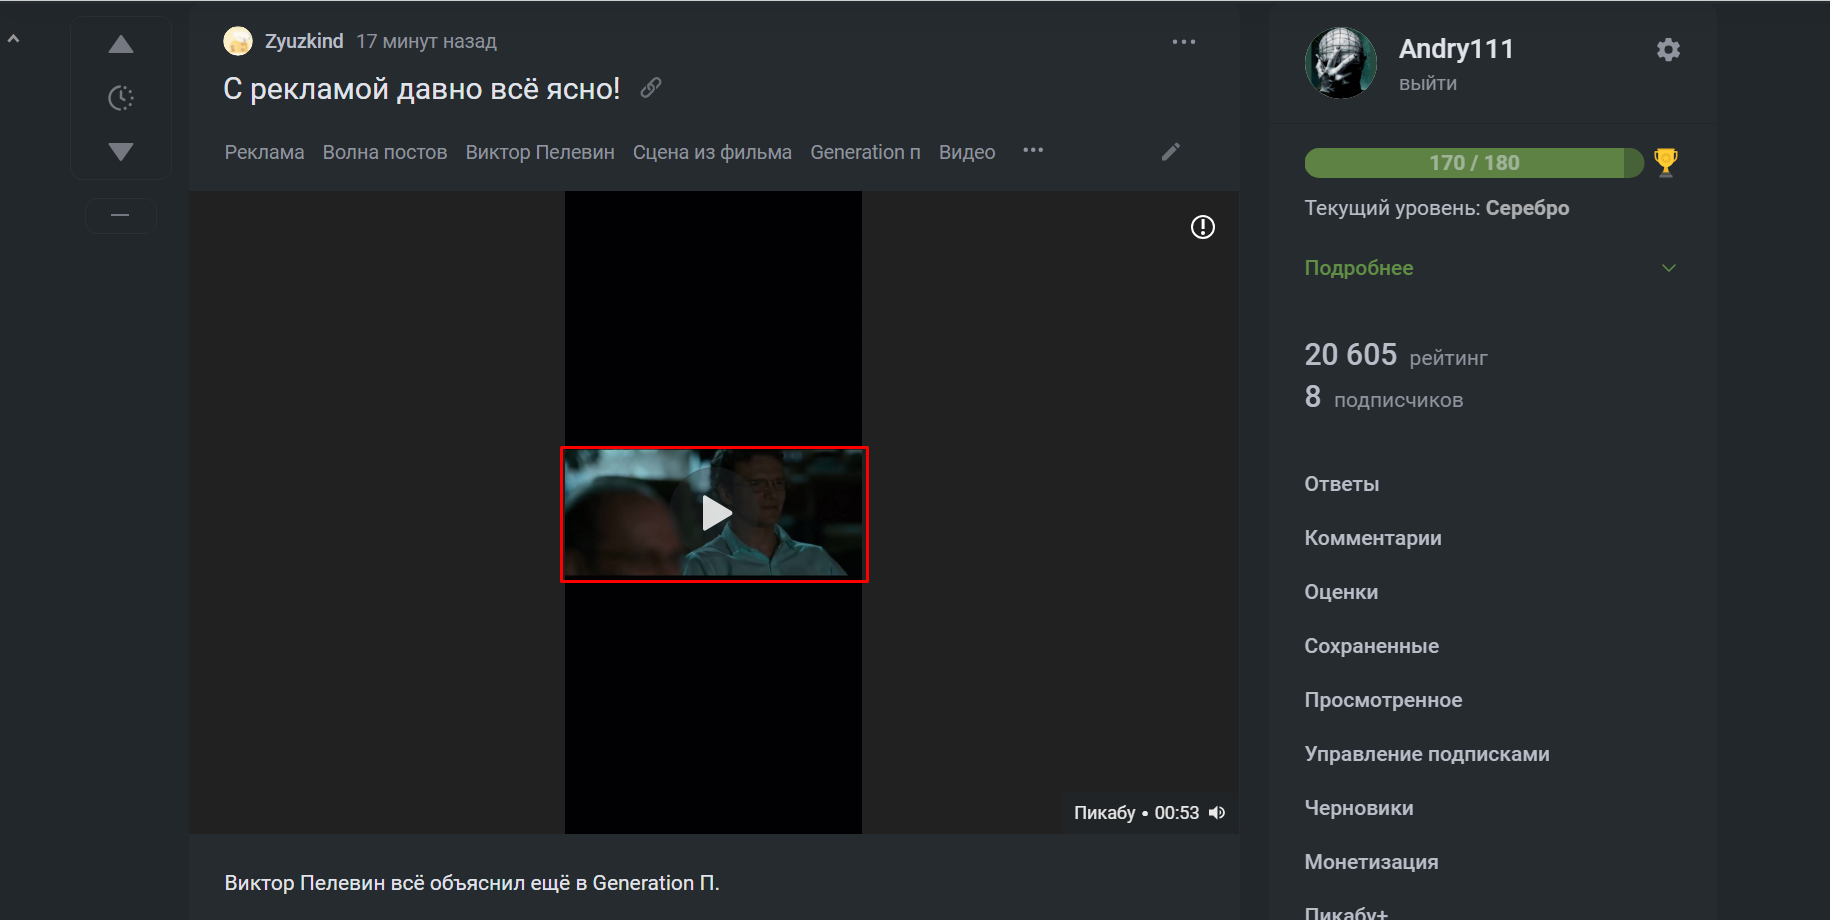Click the small caret at far left edge
Image resolution: width=1830 pixels, height=920 pixels.
(14, 39)
